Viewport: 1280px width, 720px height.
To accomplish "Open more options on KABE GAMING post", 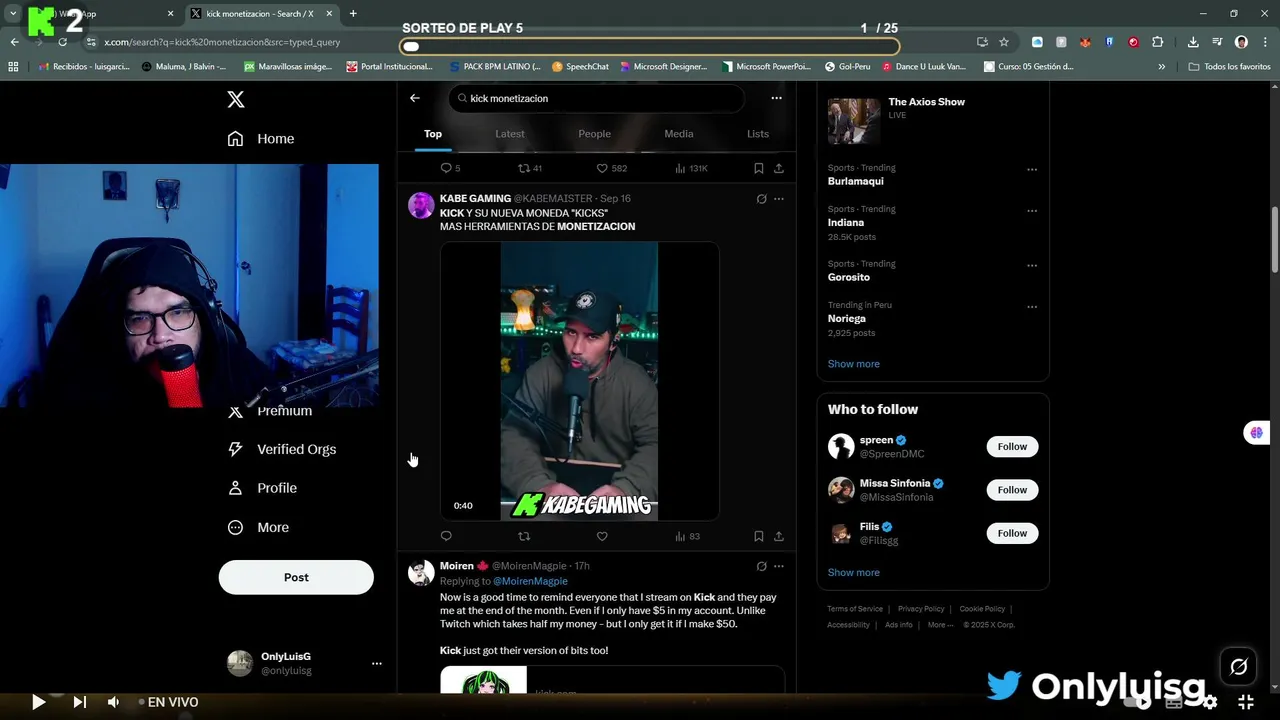I will click(779, 199).
